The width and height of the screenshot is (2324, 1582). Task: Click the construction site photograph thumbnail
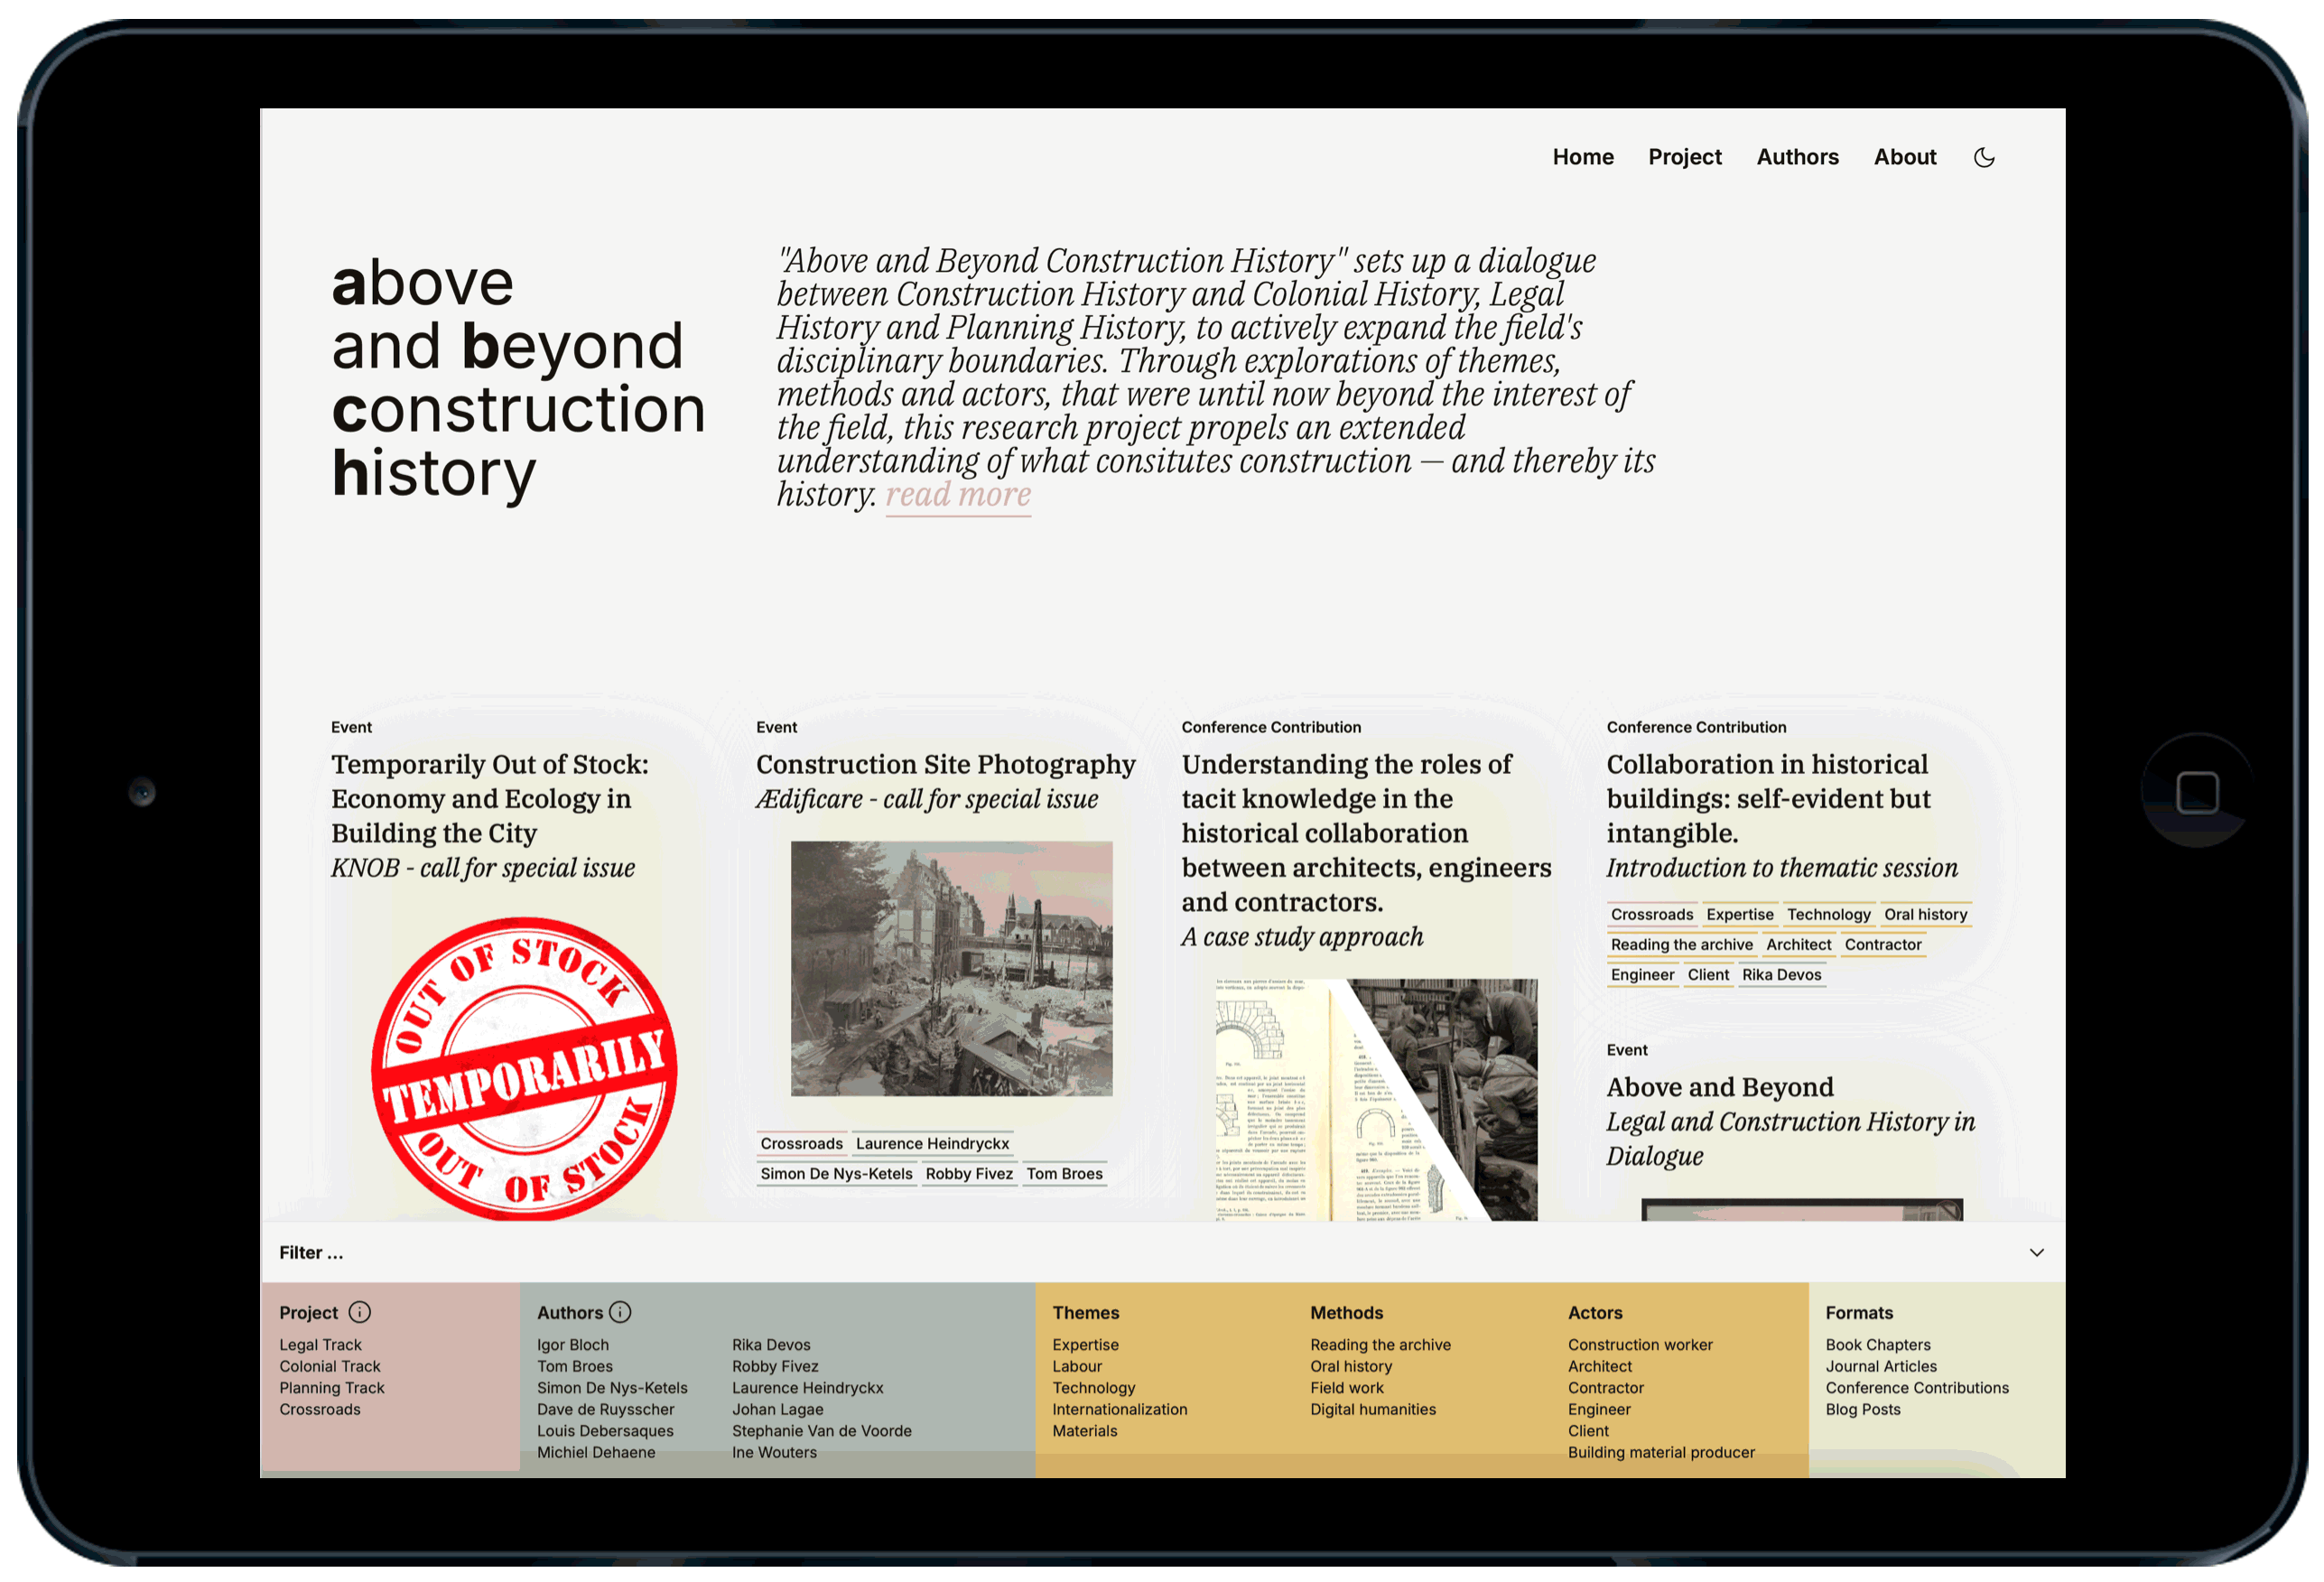tap(951, 968)
